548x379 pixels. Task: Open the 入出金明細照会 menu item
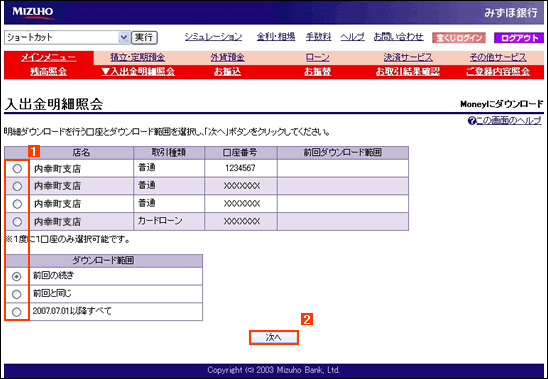pyautogui.click(x=138, y=72)
